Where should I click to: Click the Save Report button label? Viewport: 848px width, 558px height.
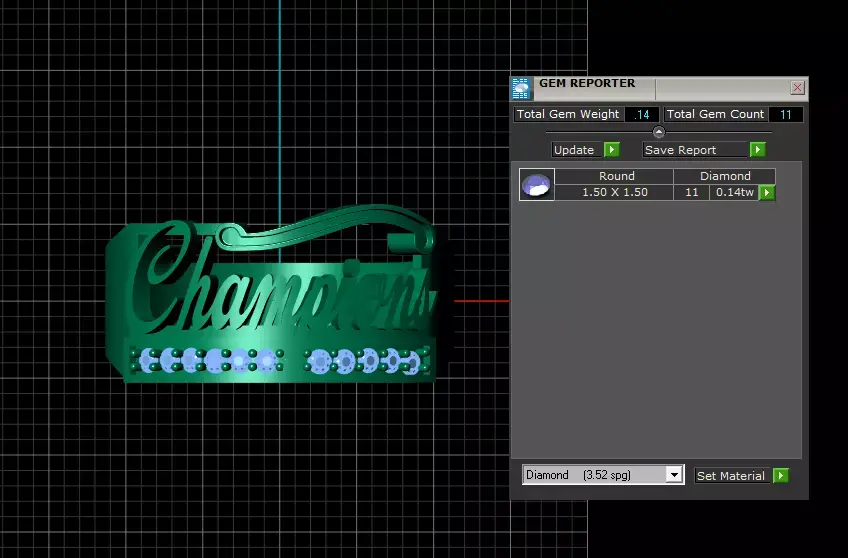click(x=695, y=150)
